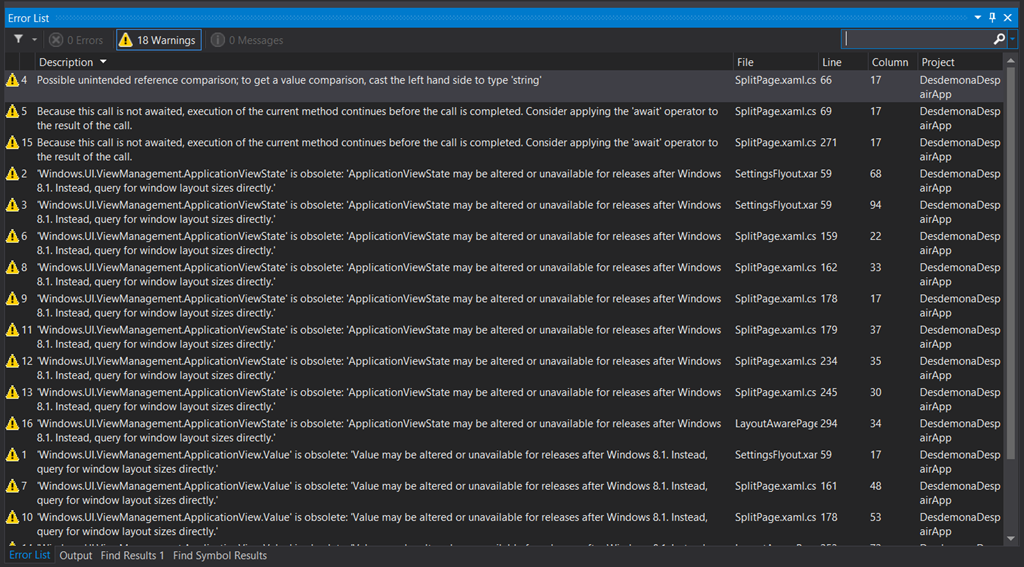Click the filter funnel icon
Viewport: 1024px width, 567px height.
(x=18, y=40)
